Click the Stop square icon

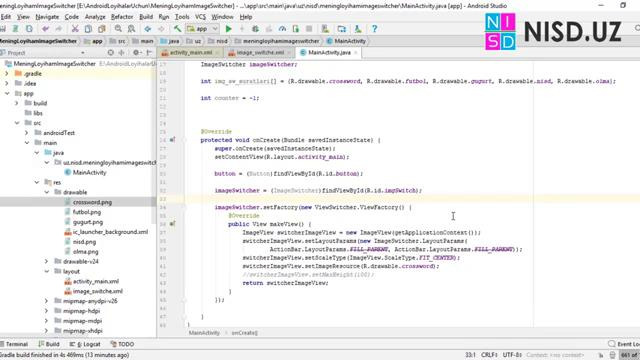click(x=309, y=29)
